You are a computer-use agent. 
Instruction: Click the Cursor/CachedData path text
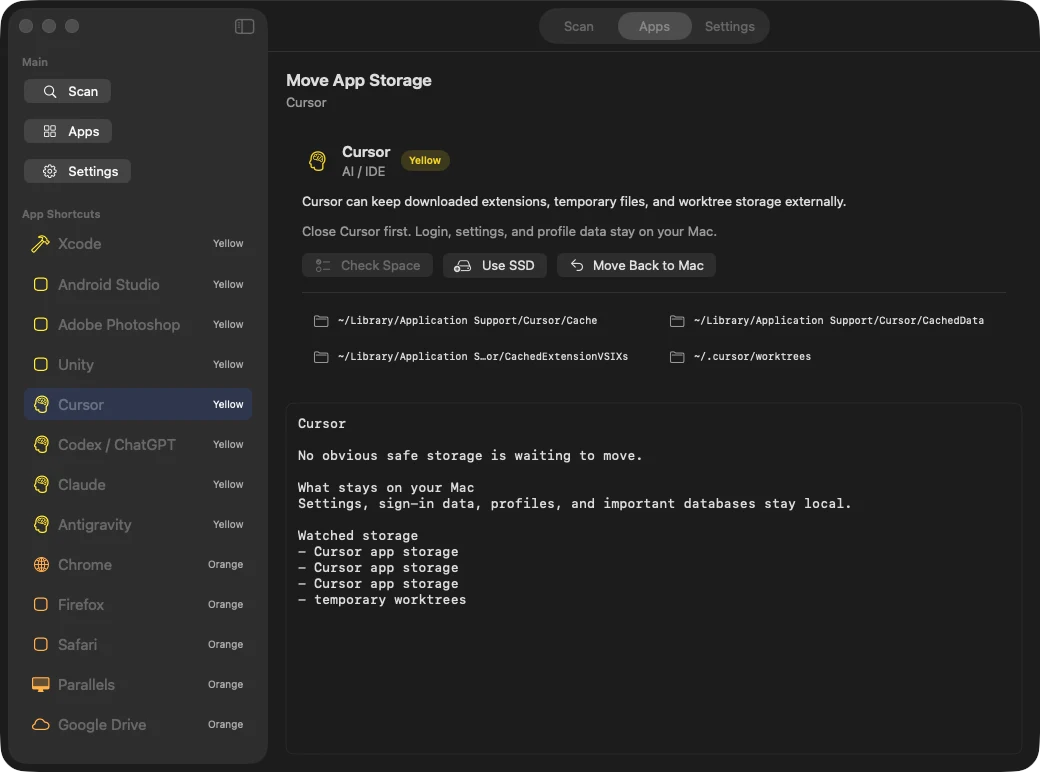coord(838,320)
